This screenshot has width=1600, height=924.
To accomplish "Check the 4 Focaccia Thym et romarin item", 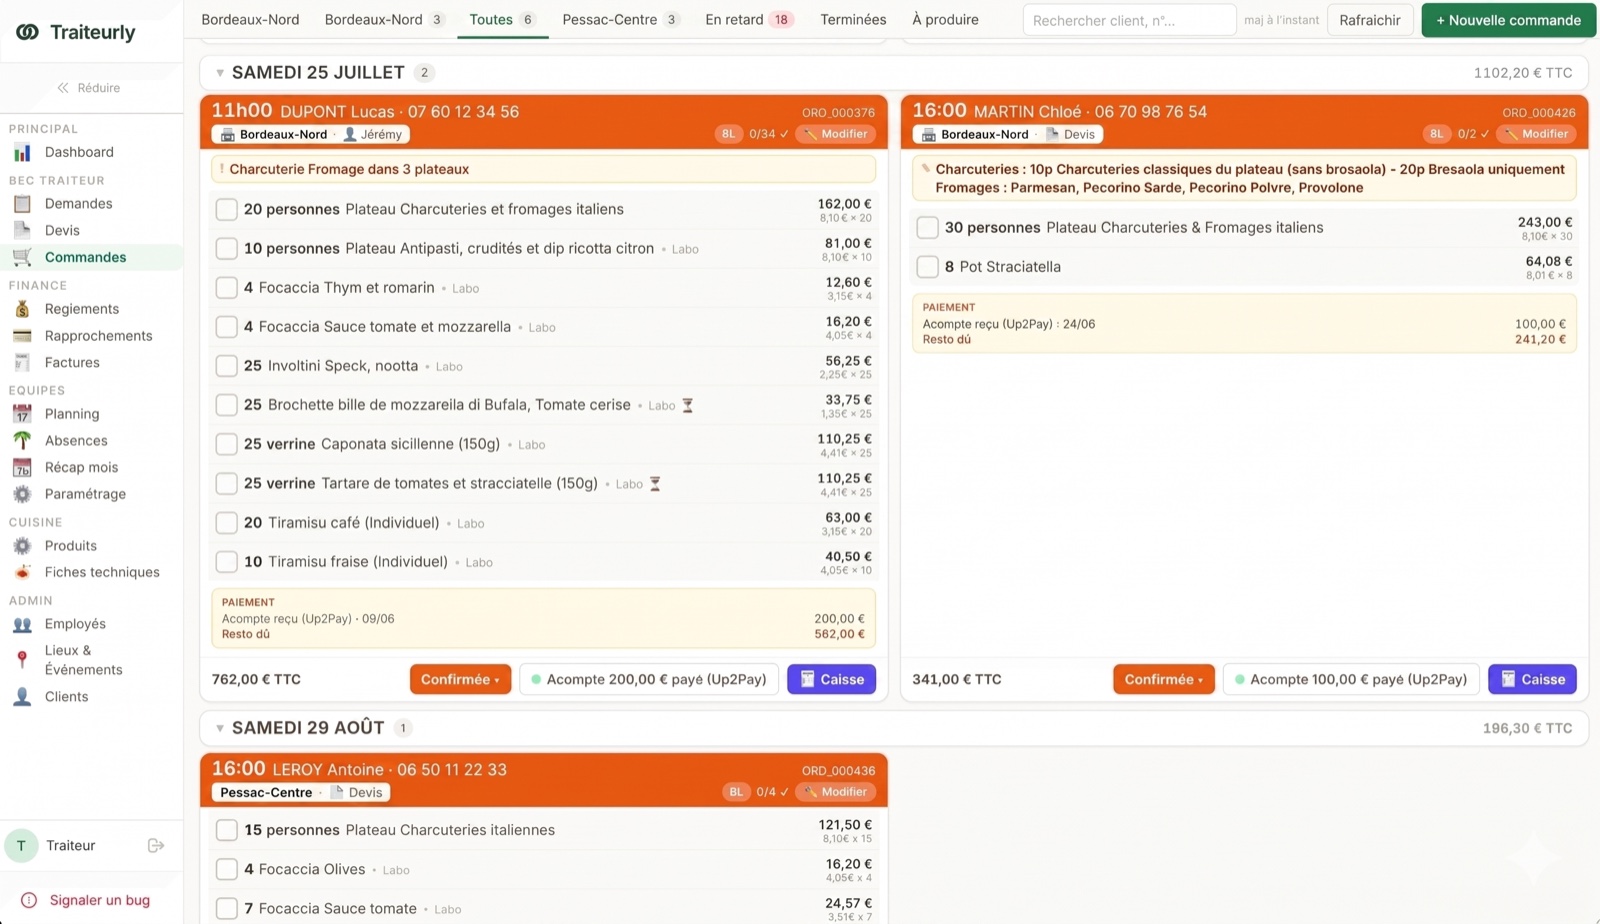I will [227, 288].
